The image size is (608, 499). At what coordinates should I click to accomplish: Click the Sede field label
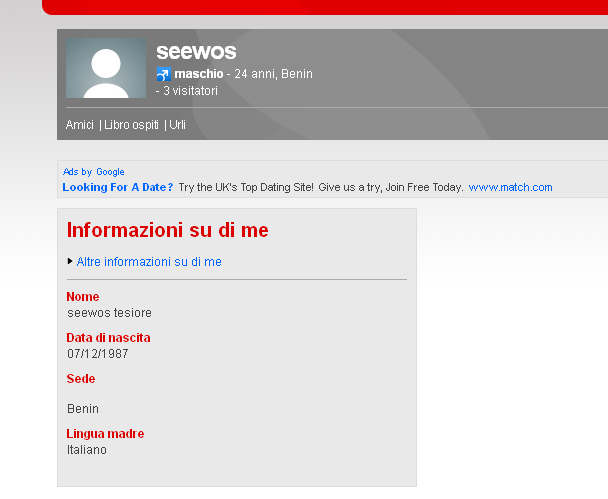pos(81,379)
